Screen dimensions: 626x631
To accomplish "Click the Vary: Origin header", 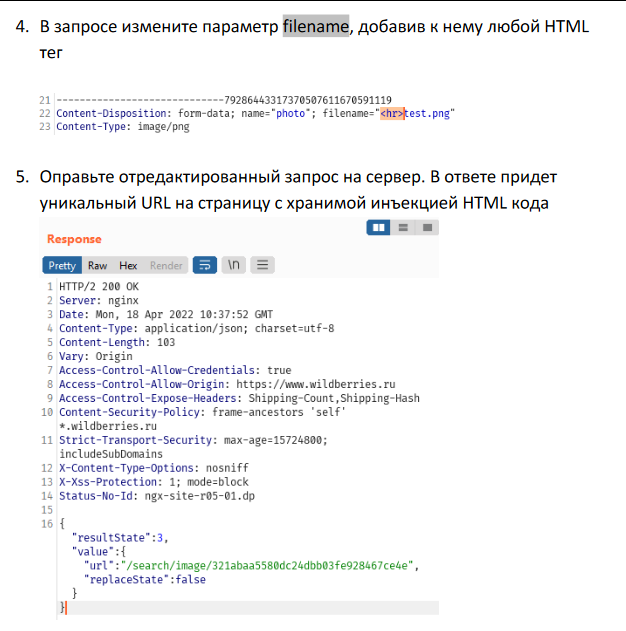I will [x=96, y=357].
